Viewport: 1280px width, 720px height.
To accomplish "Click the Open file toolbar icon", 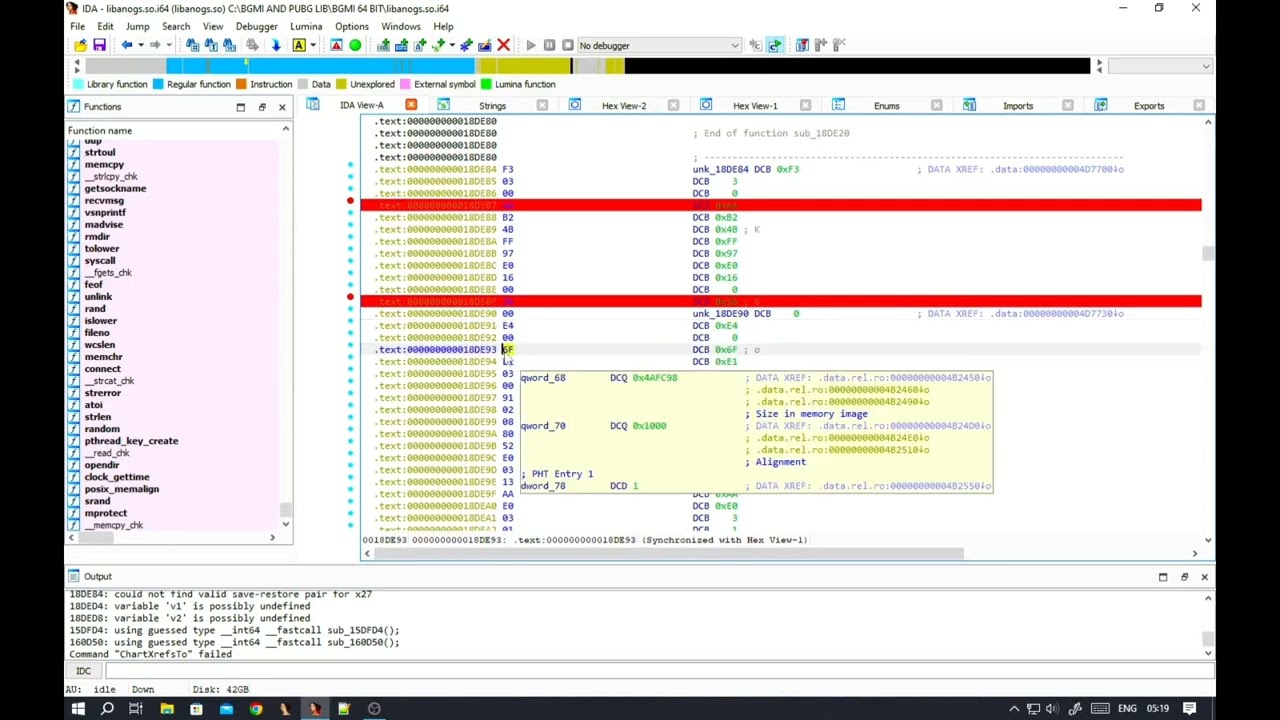I will 80,45.
